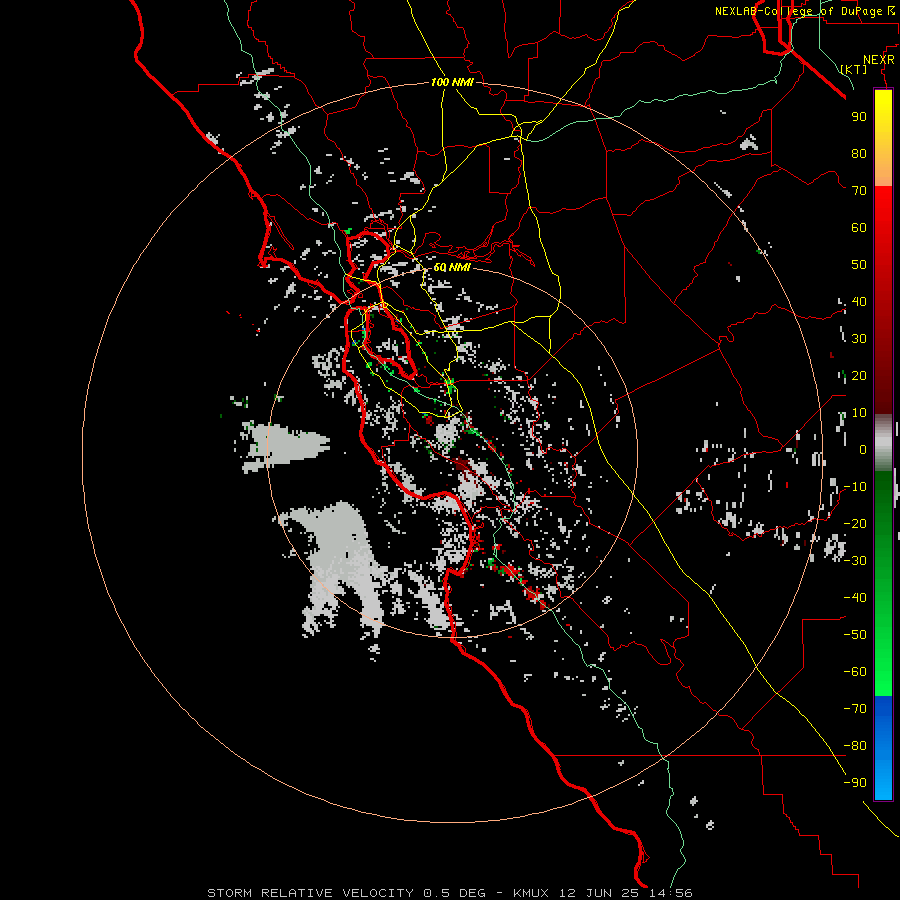Click the 70 value on the velocity scale
The image size is (900, 900).
tap(859, 191)
